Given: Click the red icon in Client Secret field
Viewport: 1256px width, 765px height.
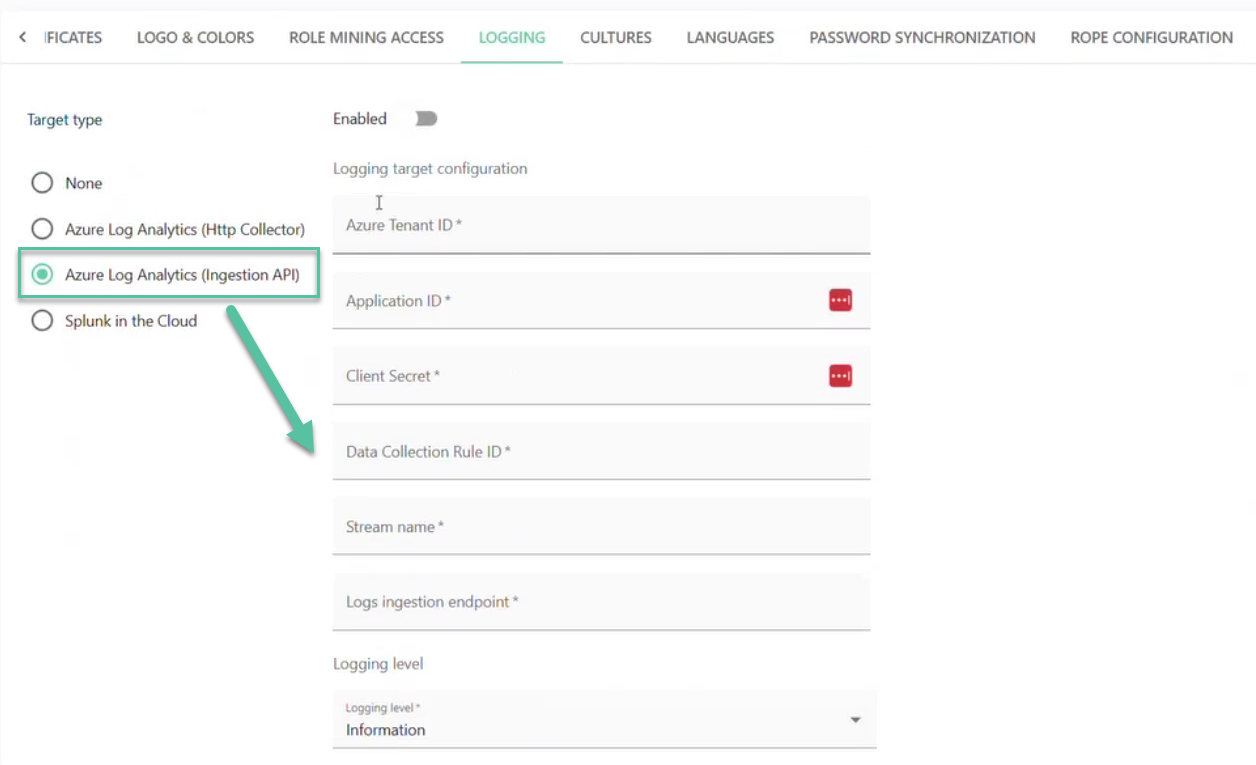Looking at the screenshot, I should 840,375.
